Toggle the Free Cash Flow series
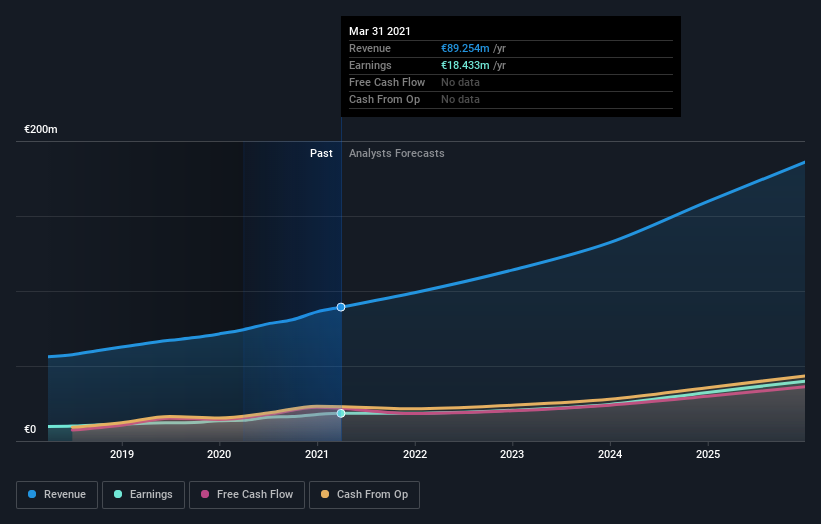The image size is (821, 524). pos(247,495)
